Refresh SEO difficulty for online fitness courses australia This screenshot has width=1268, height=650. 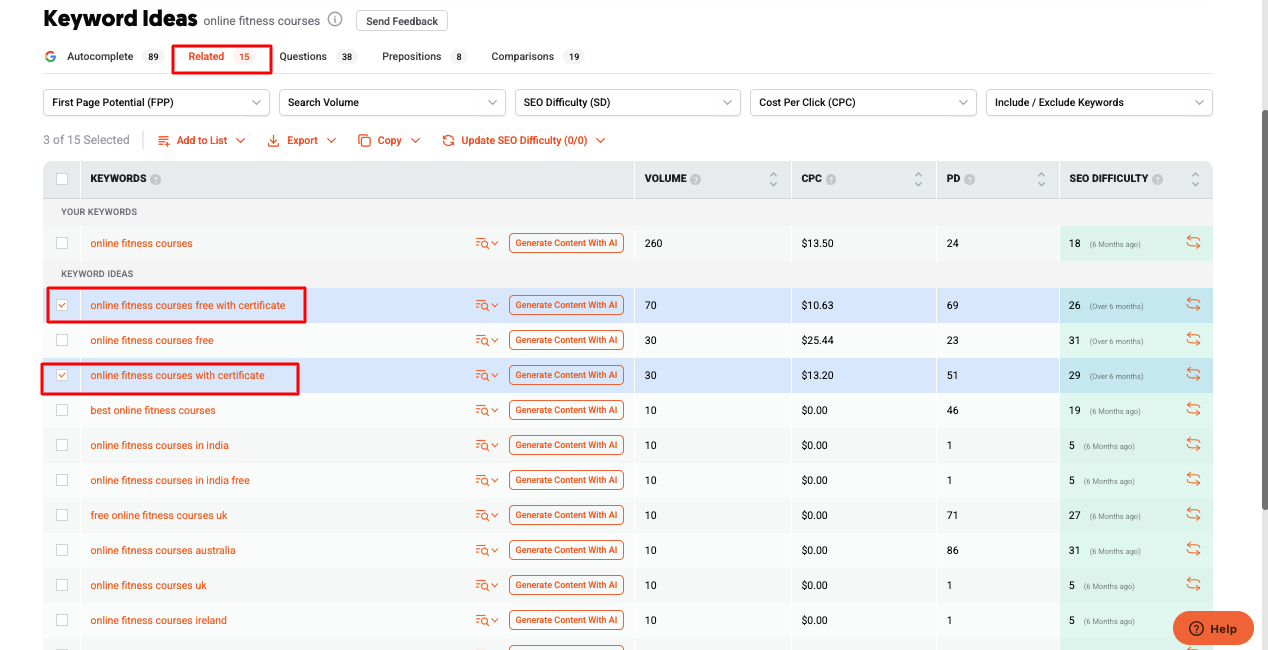tap(1193, 550)
